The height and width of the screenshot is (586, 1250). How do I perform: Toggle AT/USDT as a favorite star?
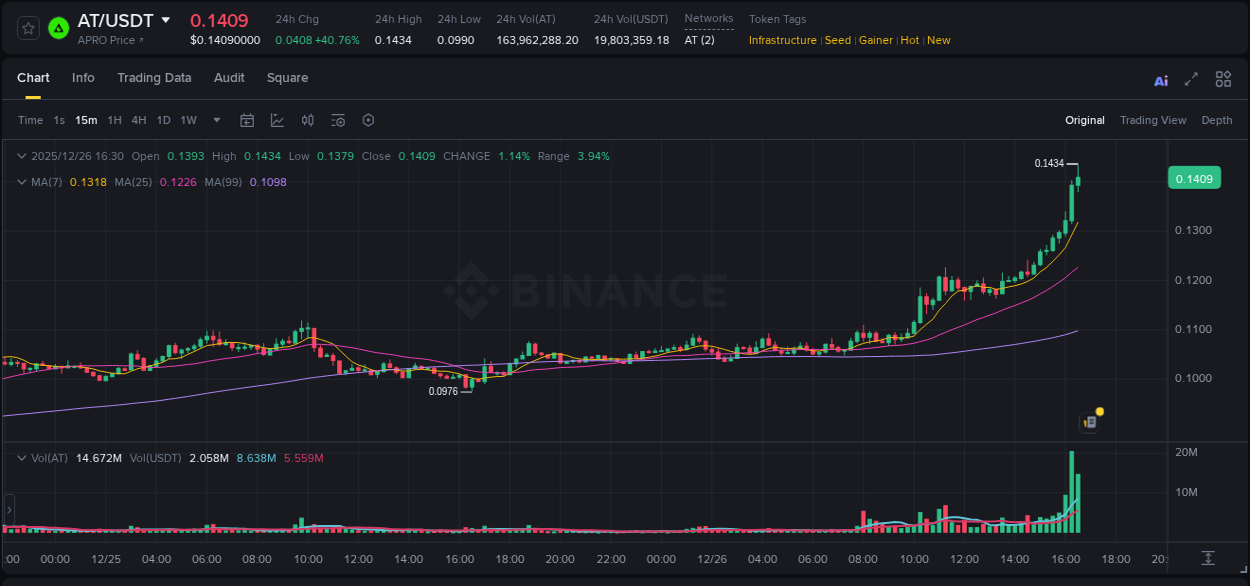pos(27,28)
